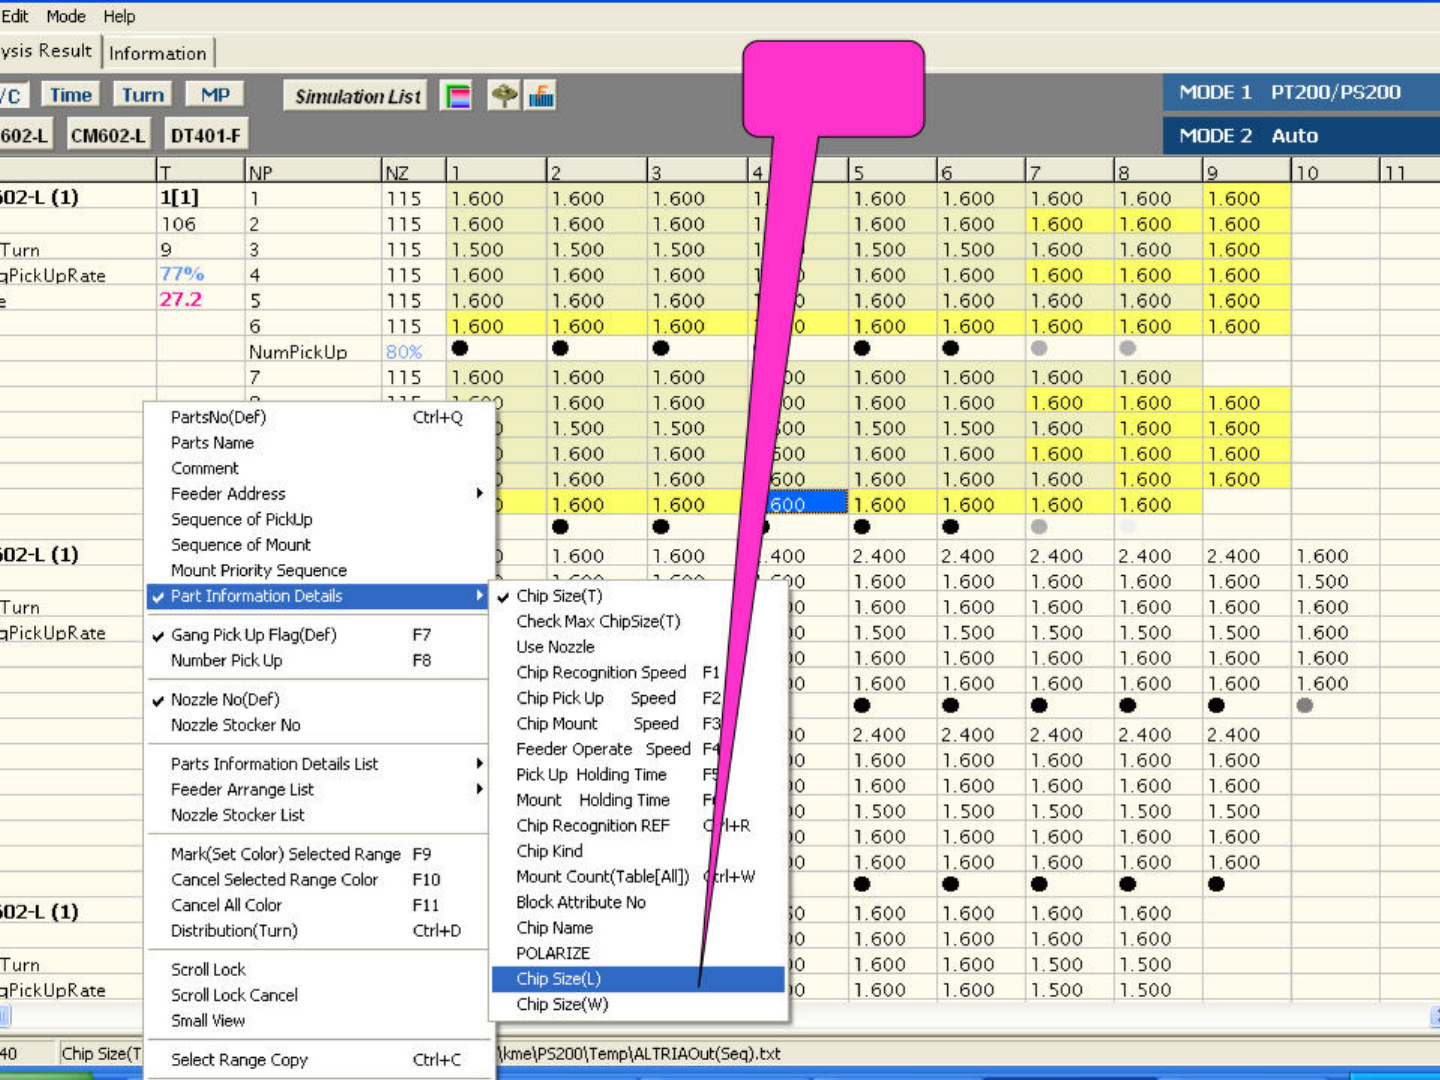The width and height of the screenshot is (1440, 1080).
Task: Select Chip Size(L) from submenu
Action: pos(559,979)
